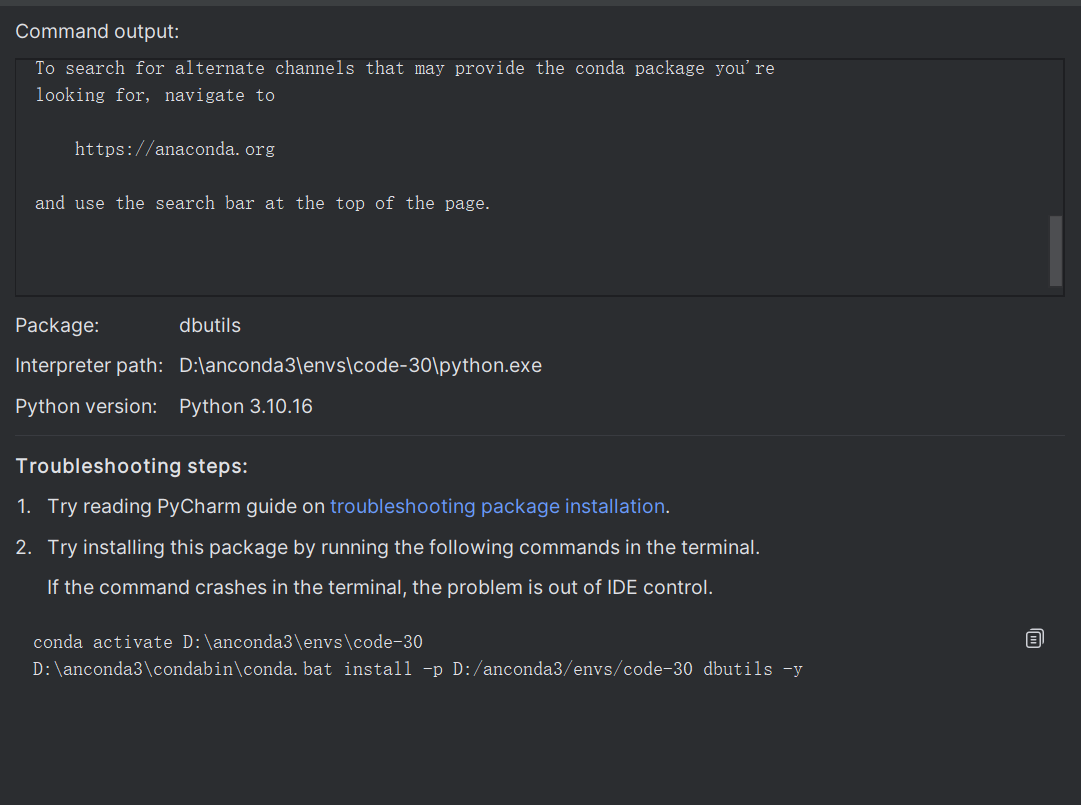
Task: Click step 2 'Try installing this package' text
Action: click(x=403, y=548)
